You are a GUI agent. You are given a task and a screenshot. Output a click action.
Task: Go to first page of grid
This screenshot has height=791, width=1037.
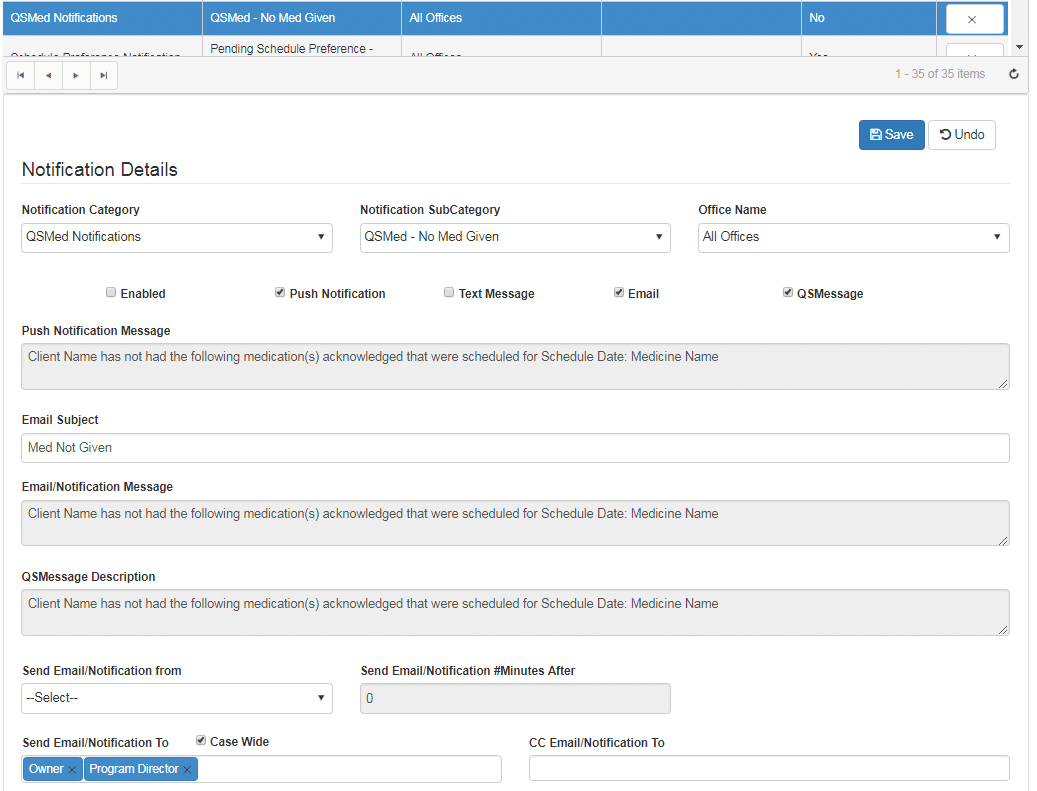[20, 75]
